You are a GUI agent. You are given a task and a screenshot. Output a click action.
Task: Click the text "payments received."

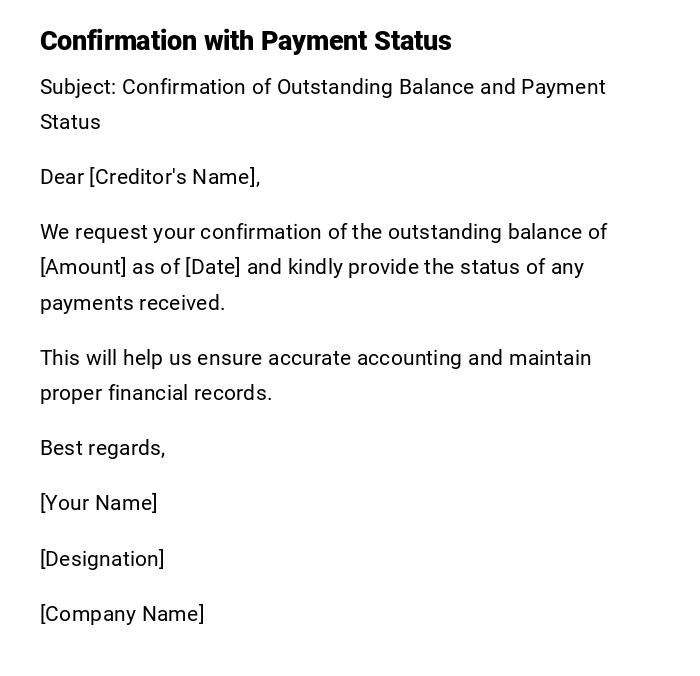pos(132,303)
